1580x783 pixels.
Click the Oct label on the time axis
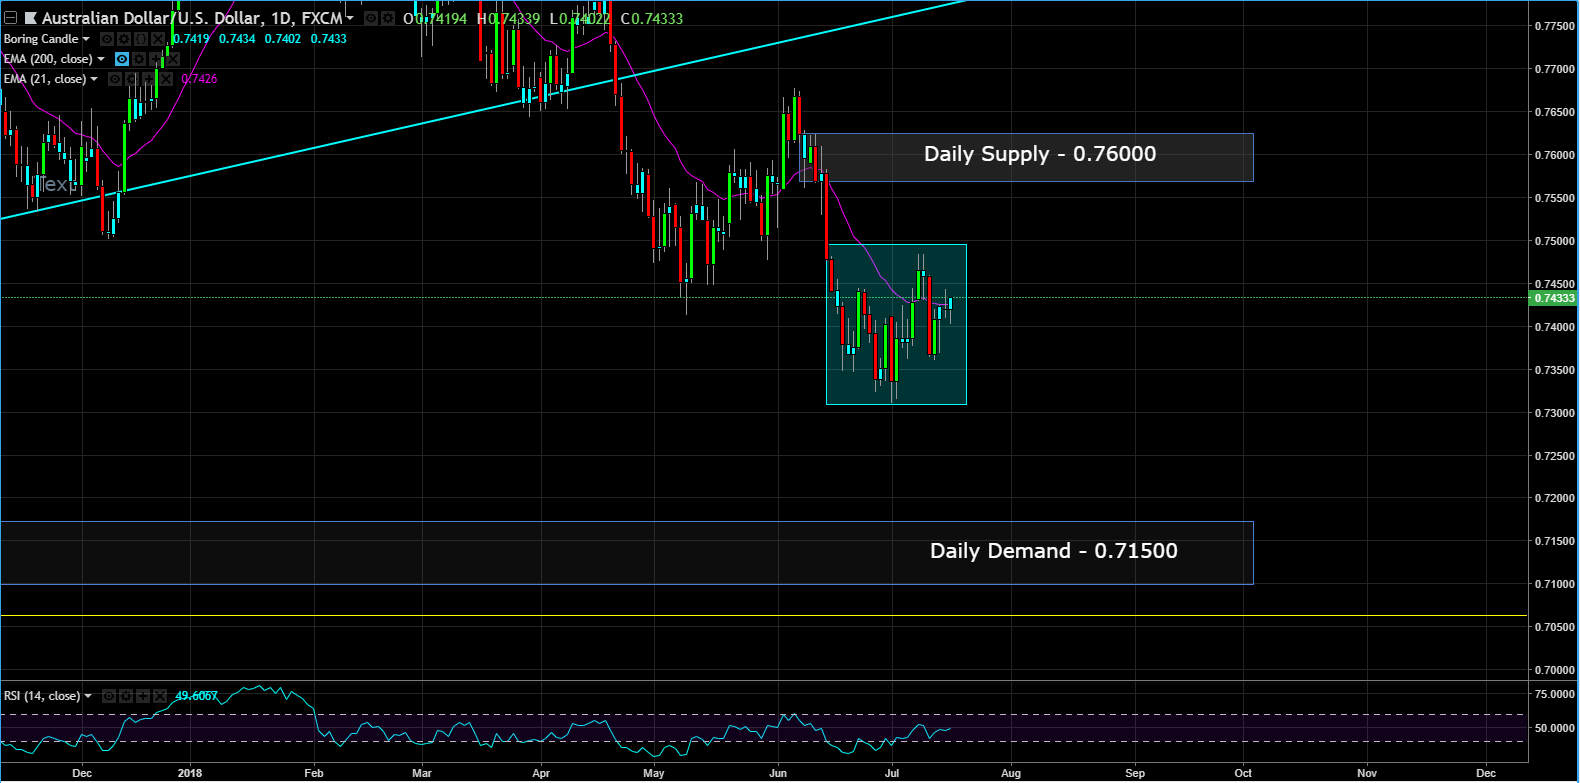click(1243, 773)
